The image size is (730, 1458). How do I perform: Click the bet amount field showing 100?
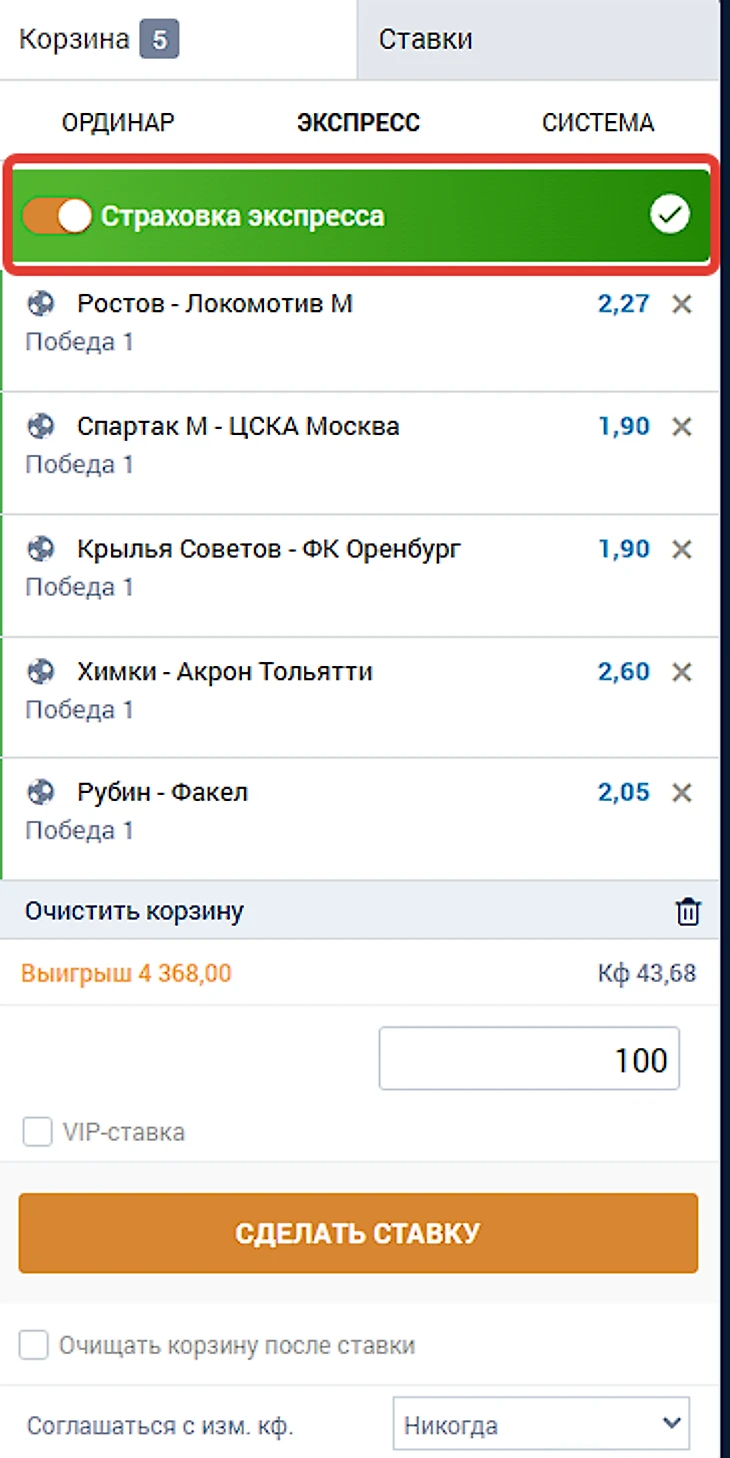point(529,1059)
